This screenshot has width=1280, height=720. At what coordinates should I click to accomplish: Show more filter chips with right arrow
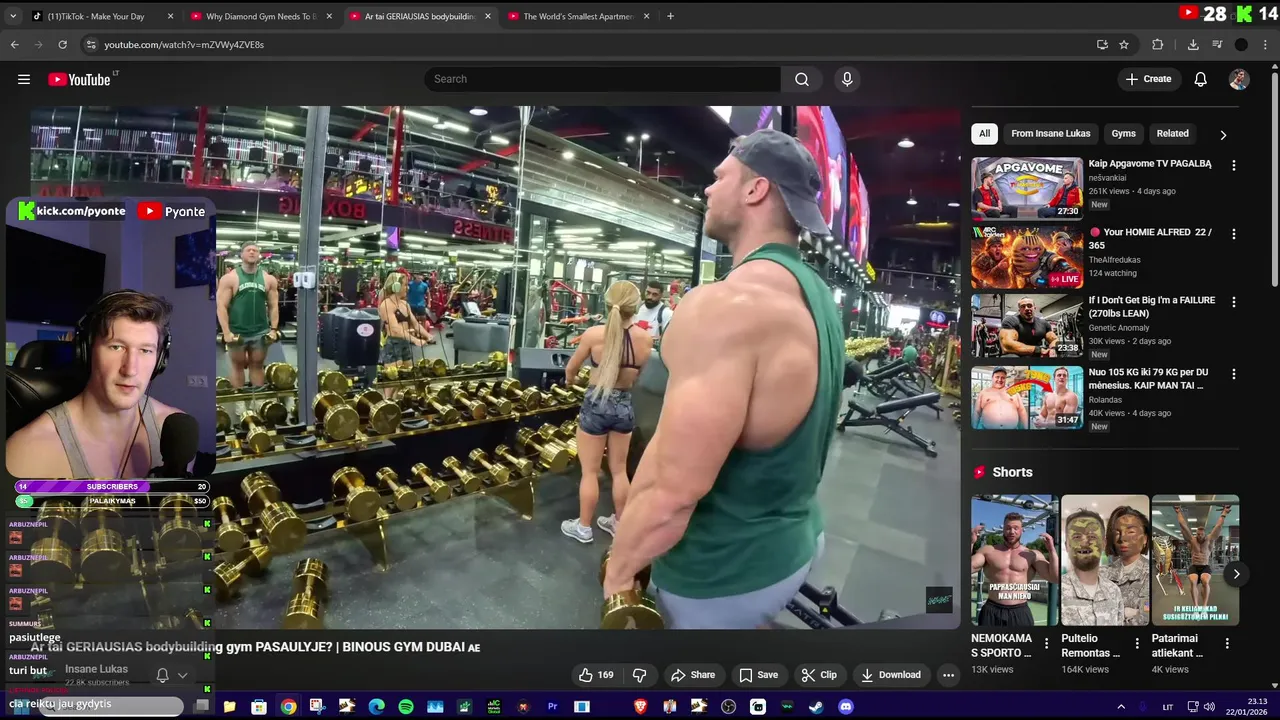click(x=1222, y=134)
